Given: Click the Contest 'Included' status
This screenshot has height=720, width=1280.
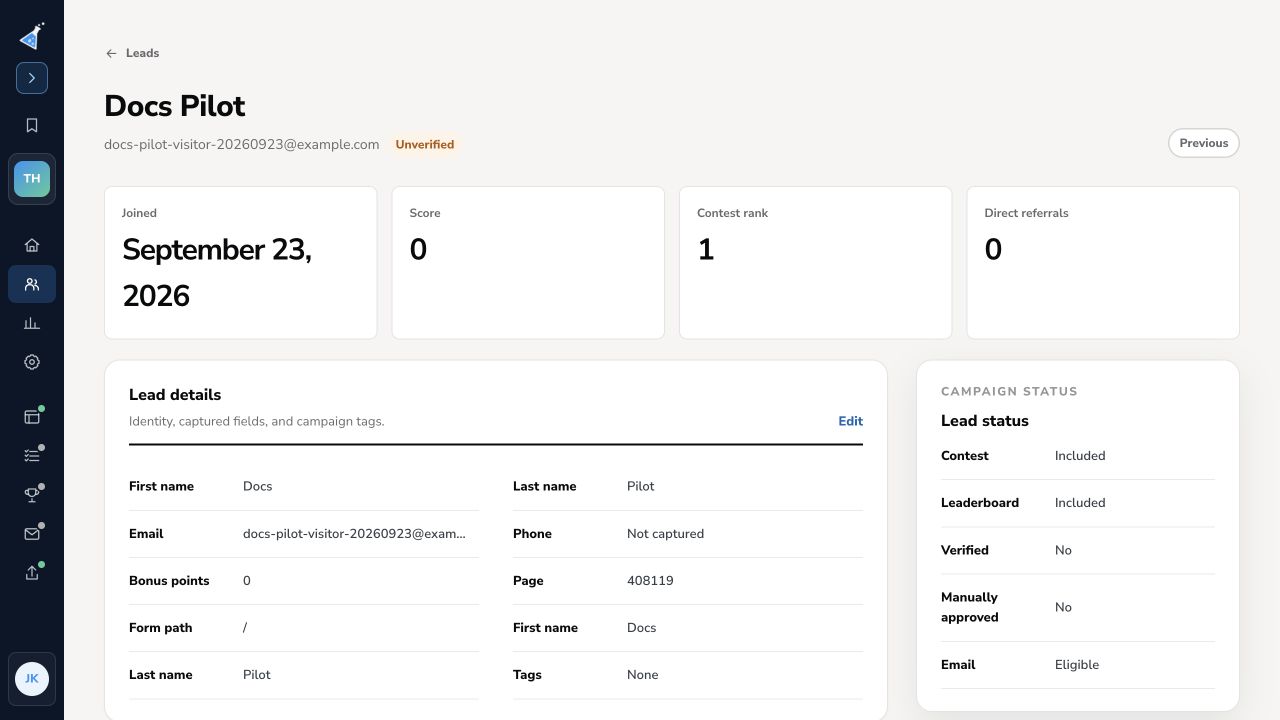Looking at the screenshot, I should click(x=1080, y=455).
